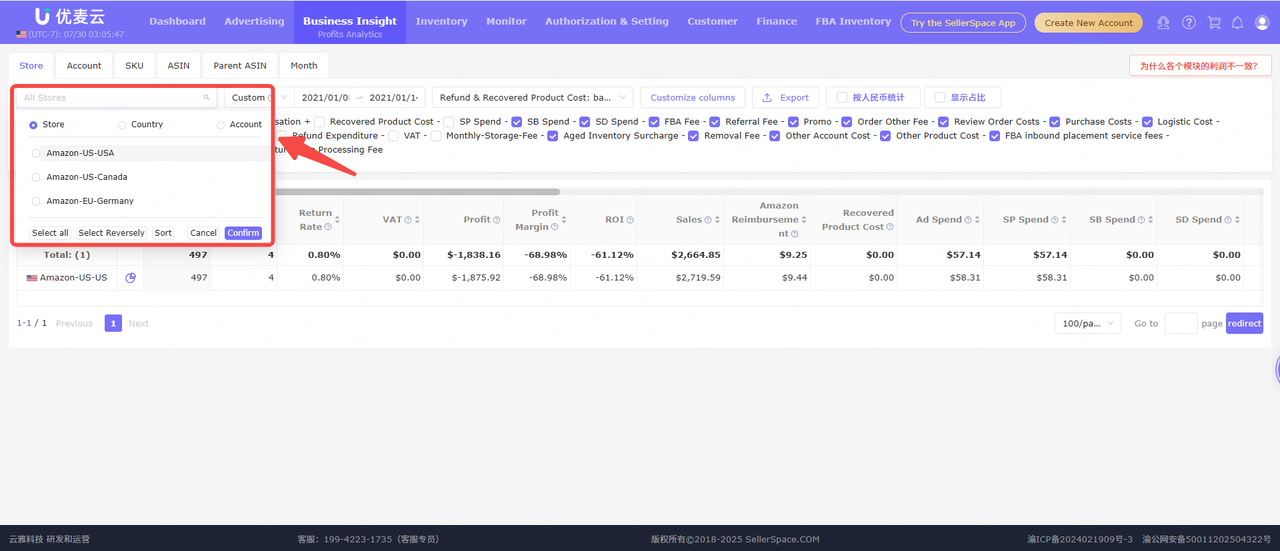Click the Go to page input field
1280x551 pixels.
pos(1181,324)
